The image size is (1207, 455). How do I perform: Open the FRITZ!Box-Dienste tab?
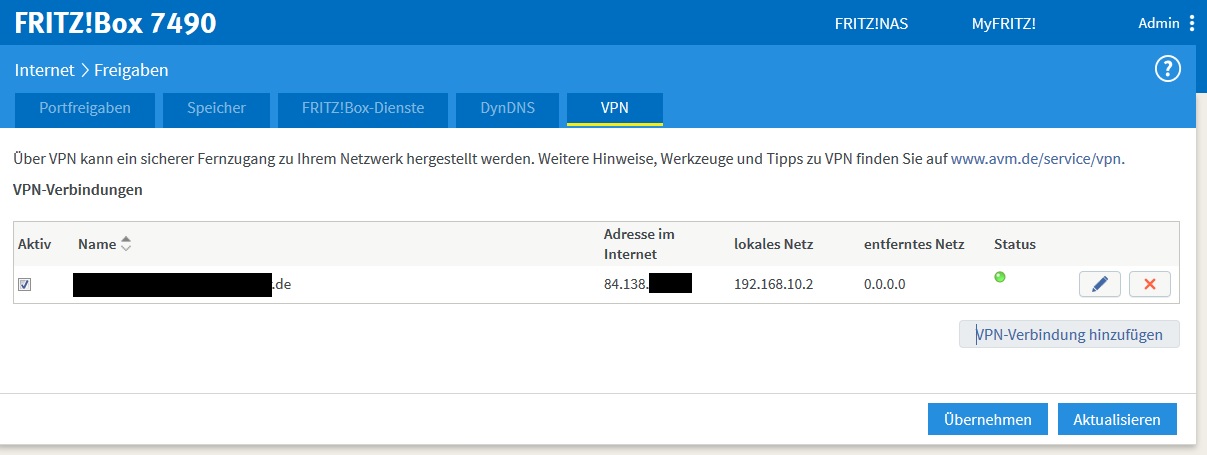(363, 108)
